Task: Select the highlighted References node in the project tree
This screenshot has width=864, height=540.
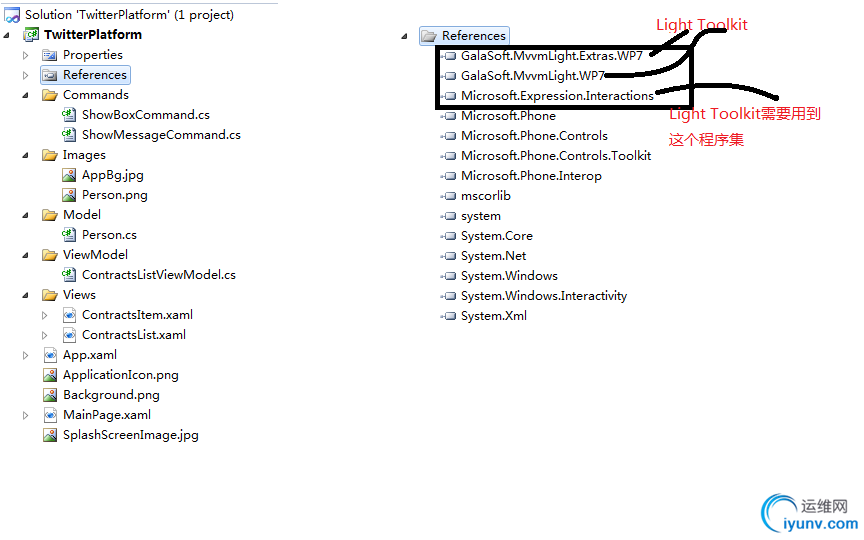Action: tap(85, 75)
